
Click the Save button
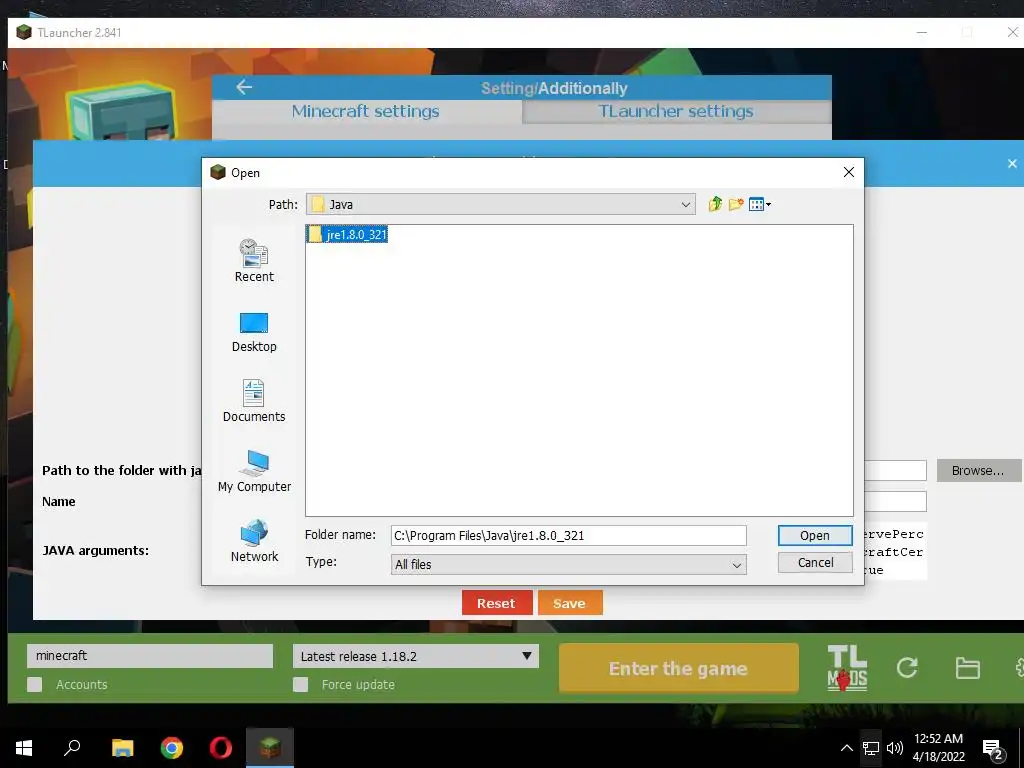point(569,603)
